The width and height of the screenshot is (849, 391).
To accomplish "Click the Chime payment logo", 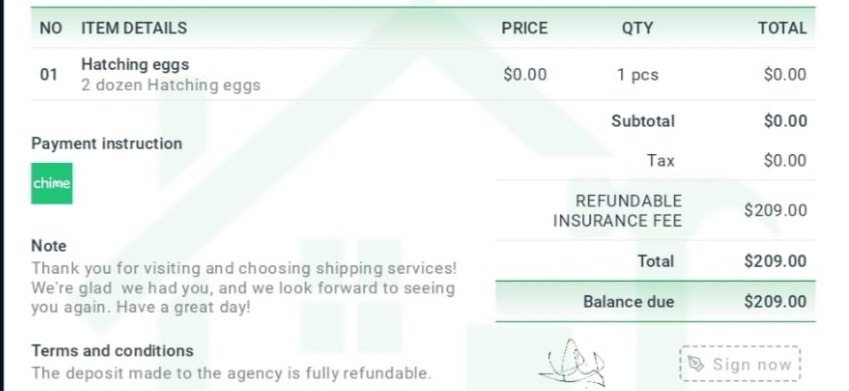I will point(51,184).
